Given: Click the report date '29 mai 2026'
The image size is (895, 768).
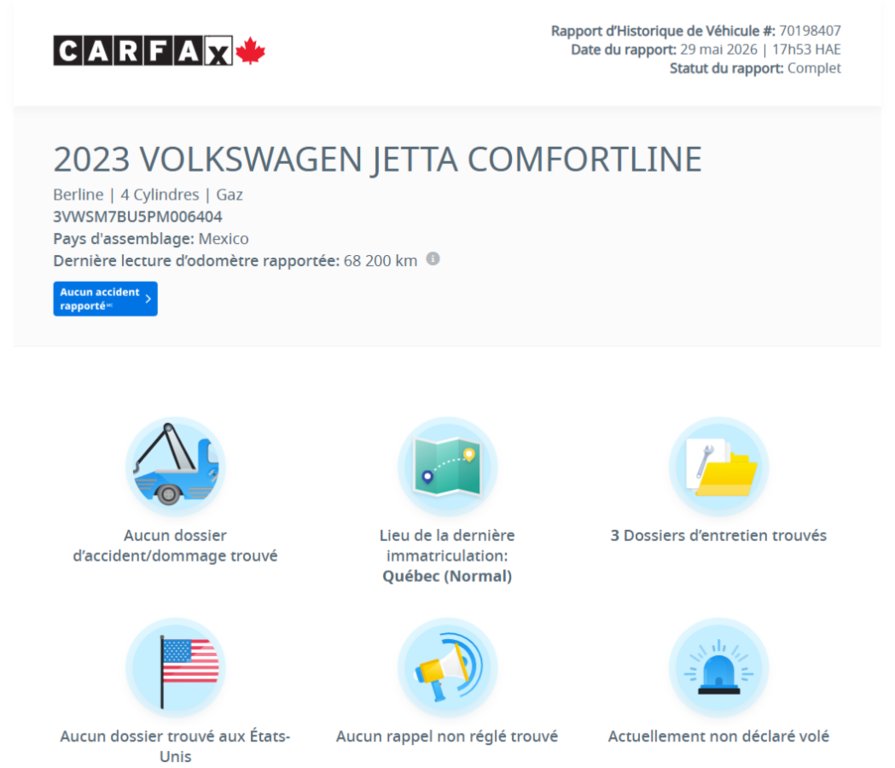Looking at the screenshot, I should [x=719, y=50].
